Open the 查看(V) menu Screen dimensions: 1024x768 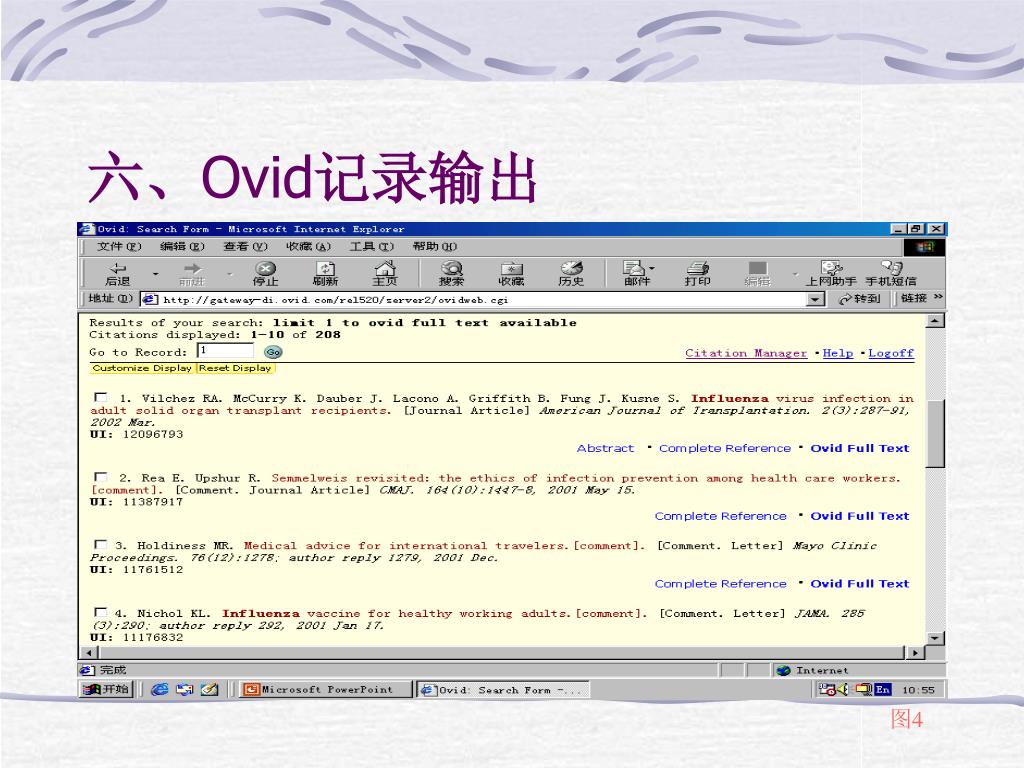tap(246, 247)
